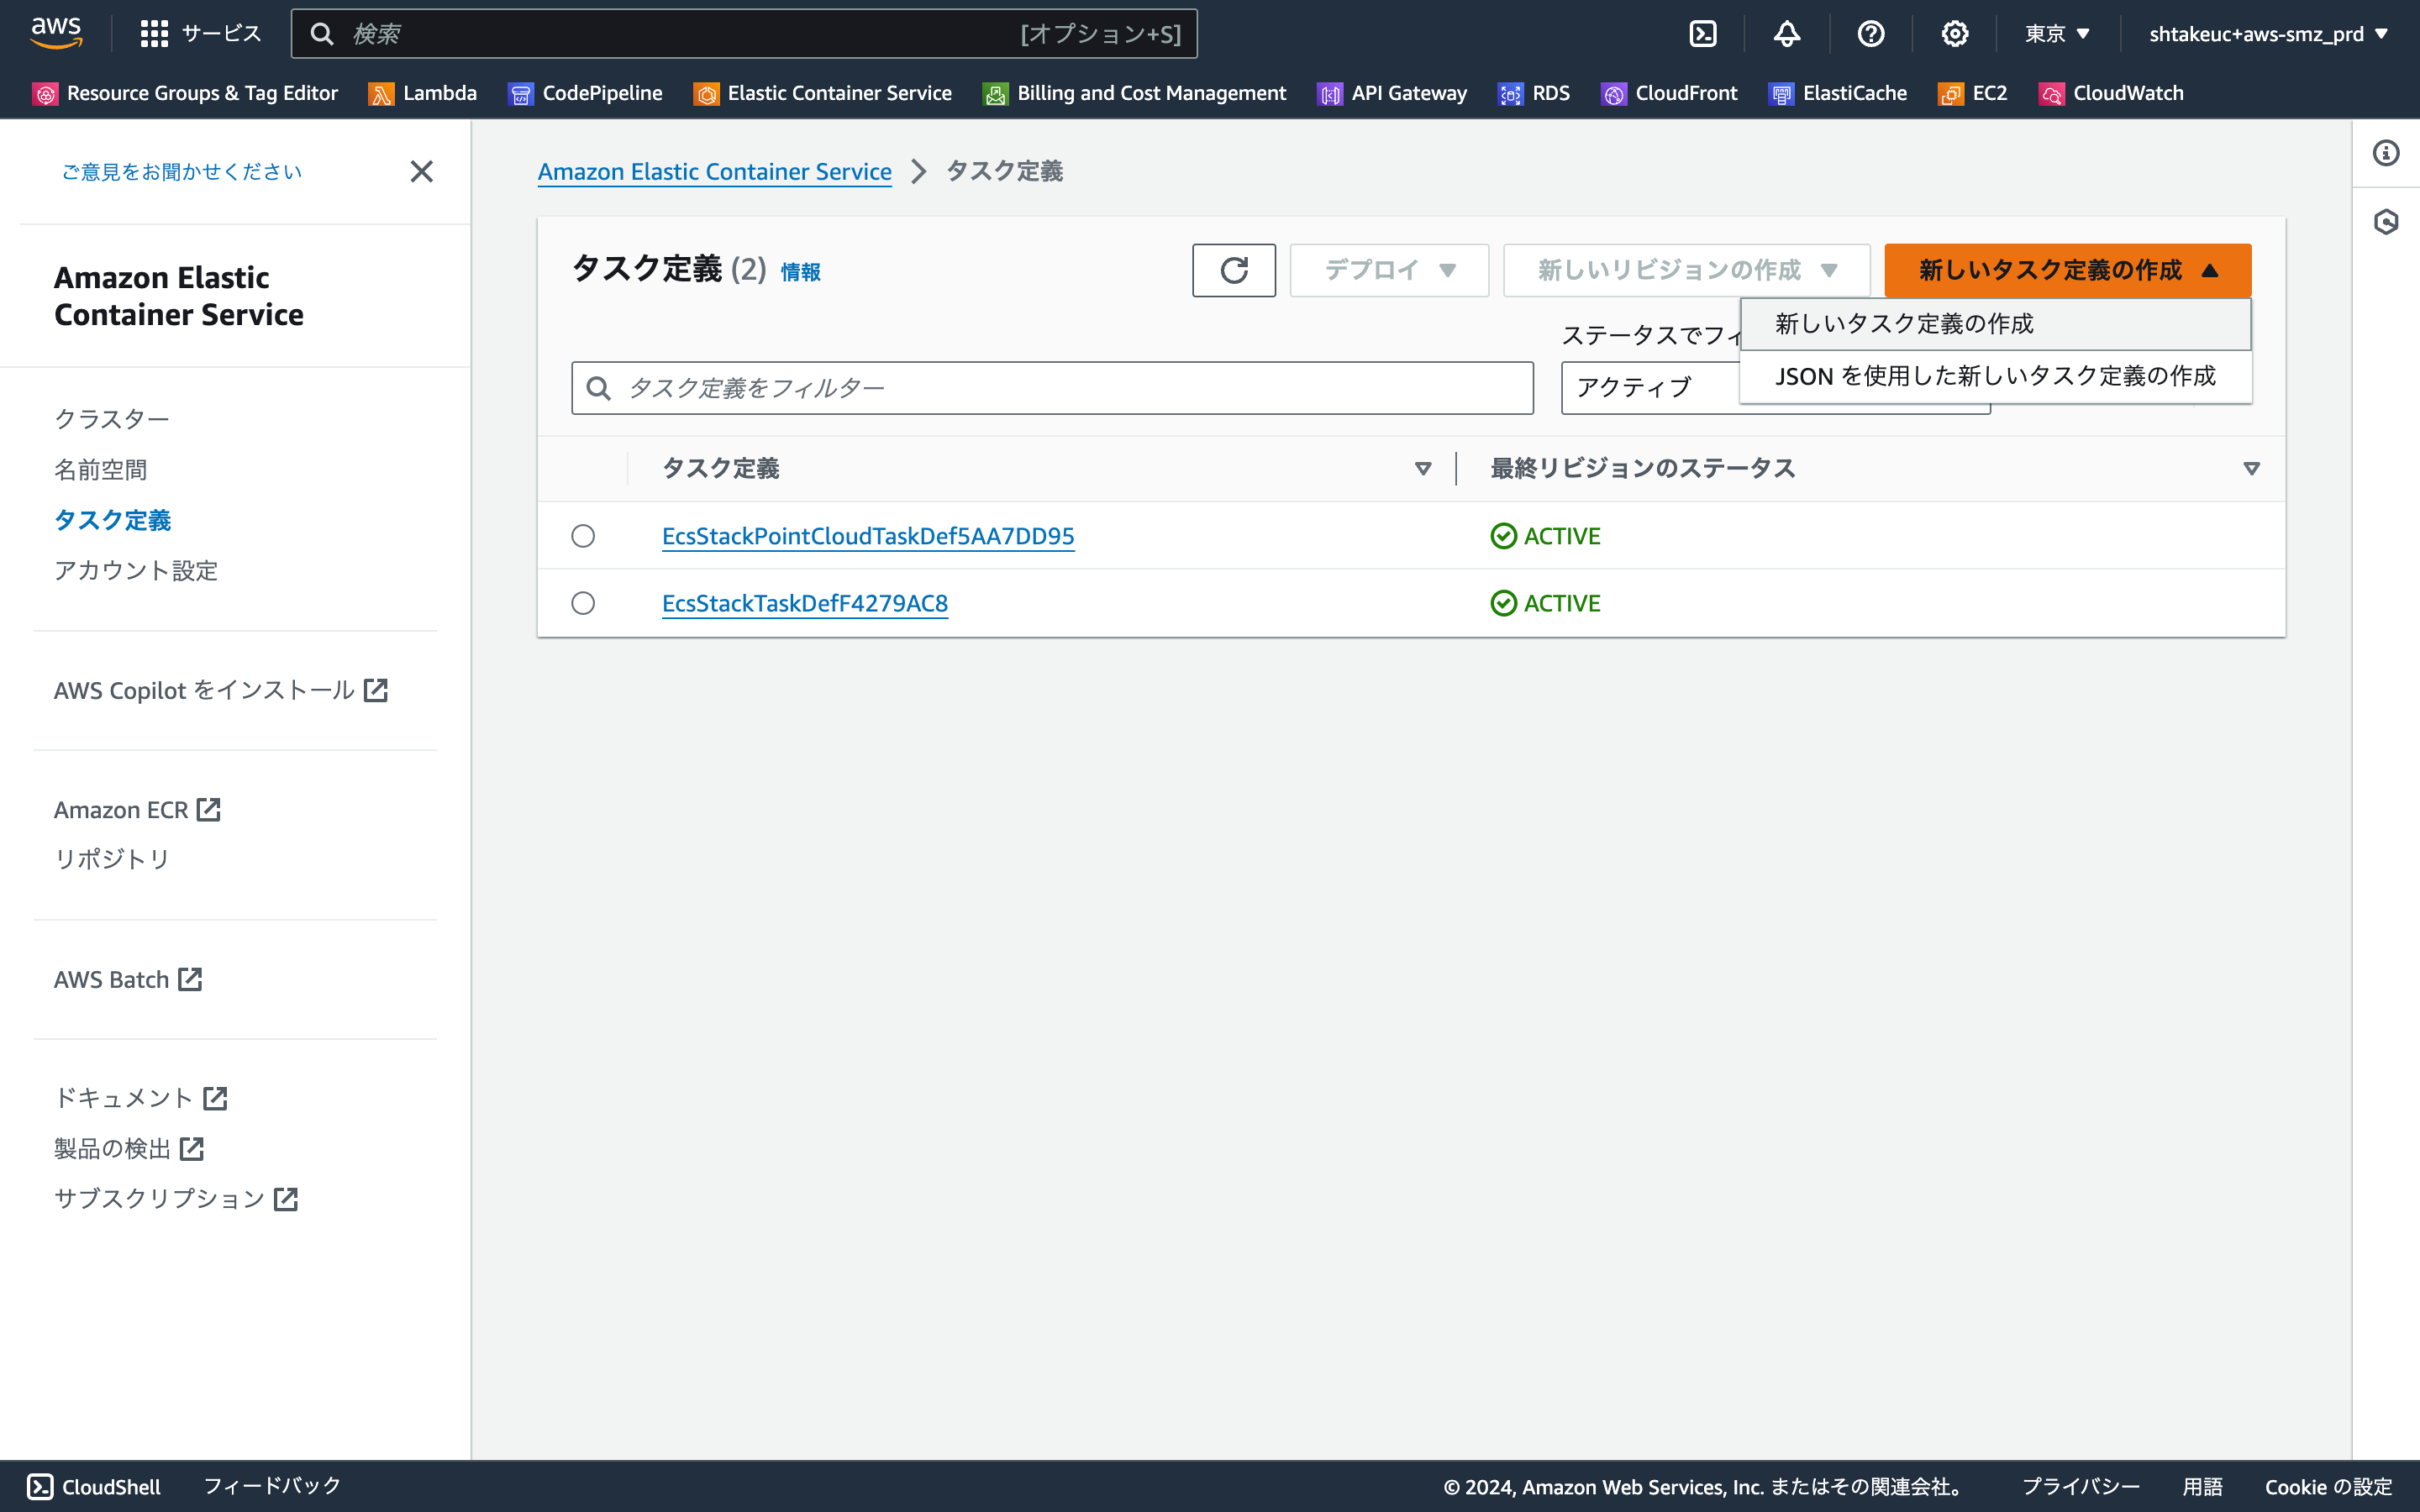Click the top 検索 search bar
The image size is (2420, 1512).
(744, 34)
